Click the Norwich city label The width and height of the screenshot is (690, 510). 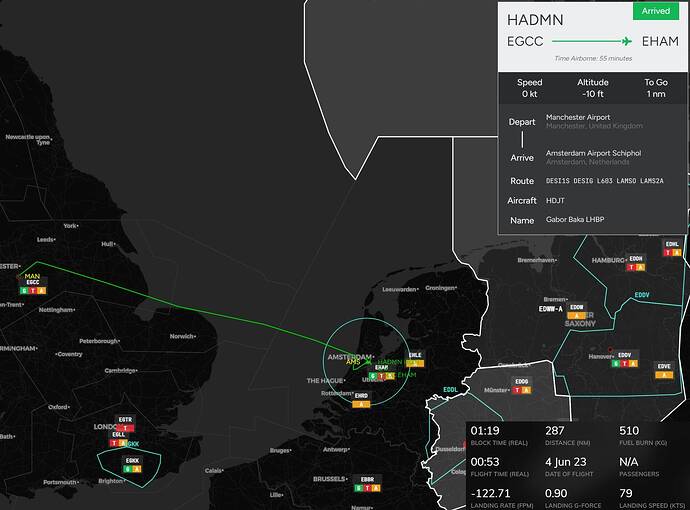point(182,336)
